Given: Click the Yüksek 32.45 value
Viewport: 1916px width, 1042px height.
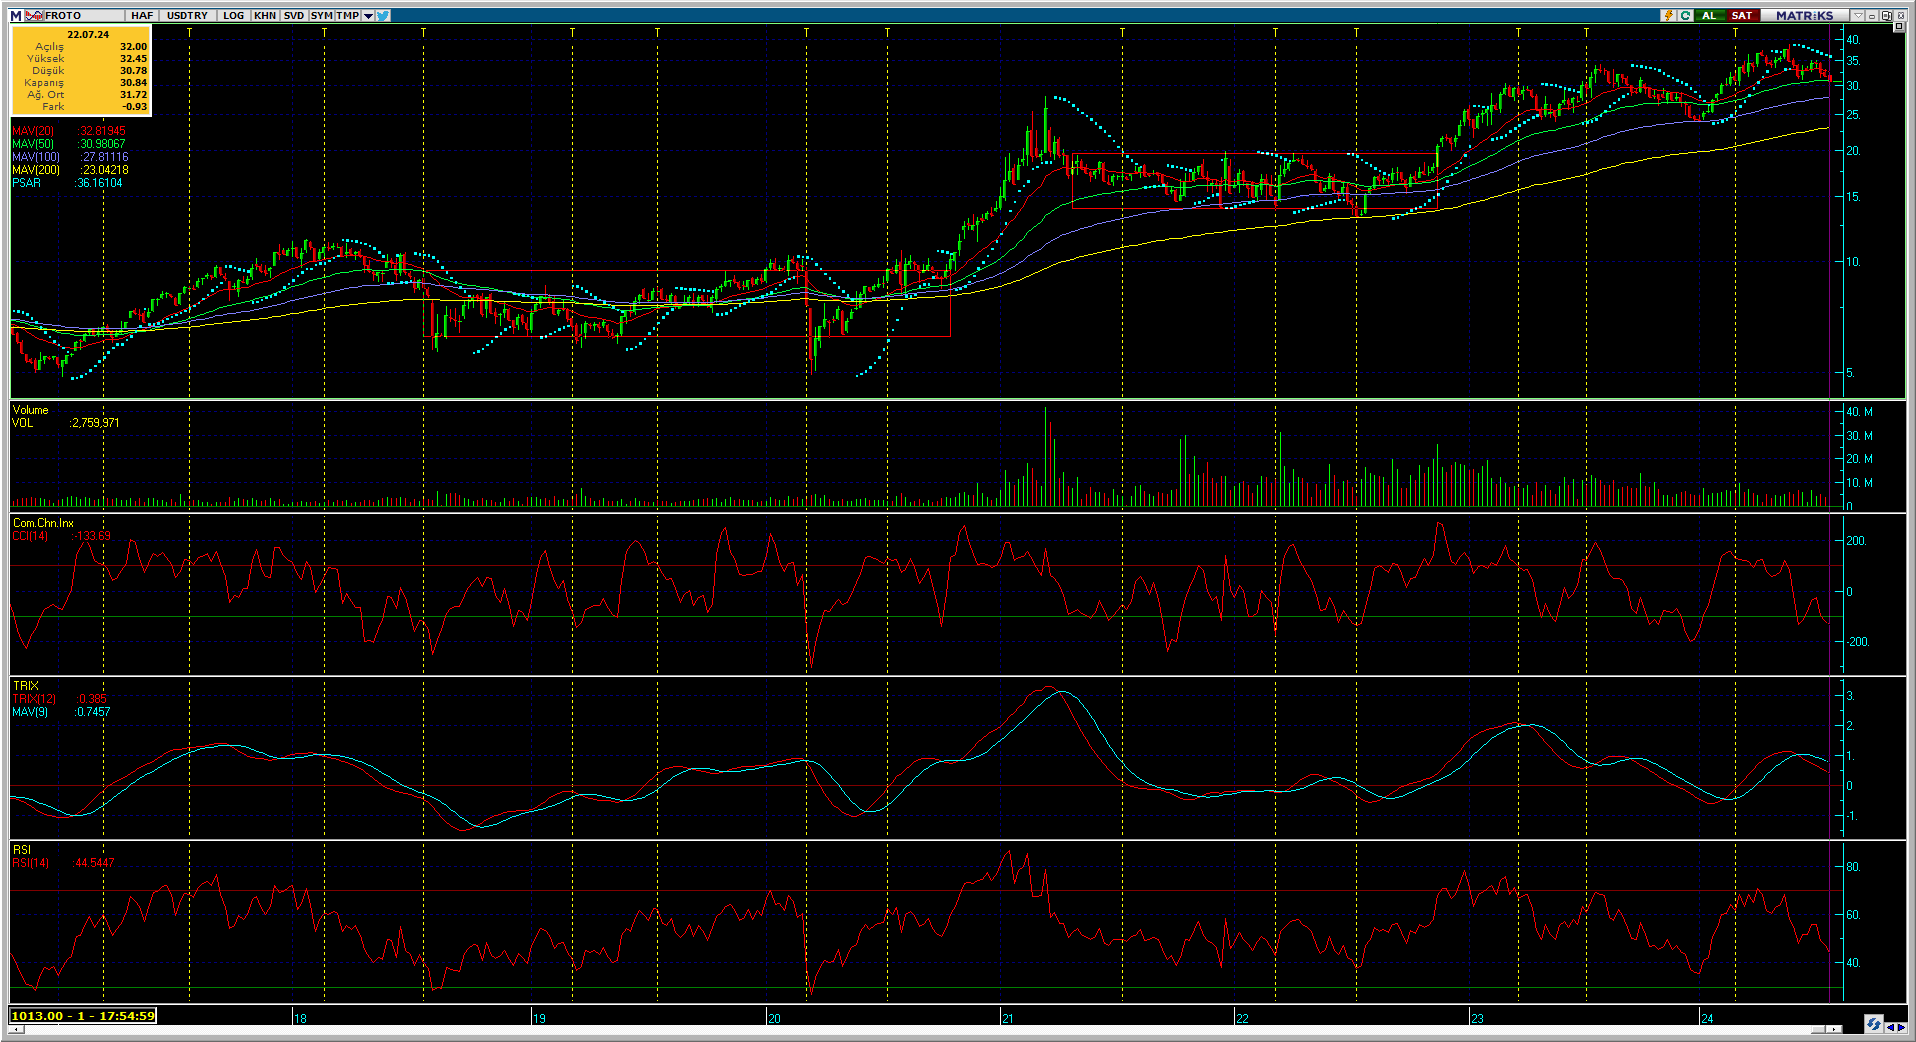Looking at the screenshot, I should (133, 59).
